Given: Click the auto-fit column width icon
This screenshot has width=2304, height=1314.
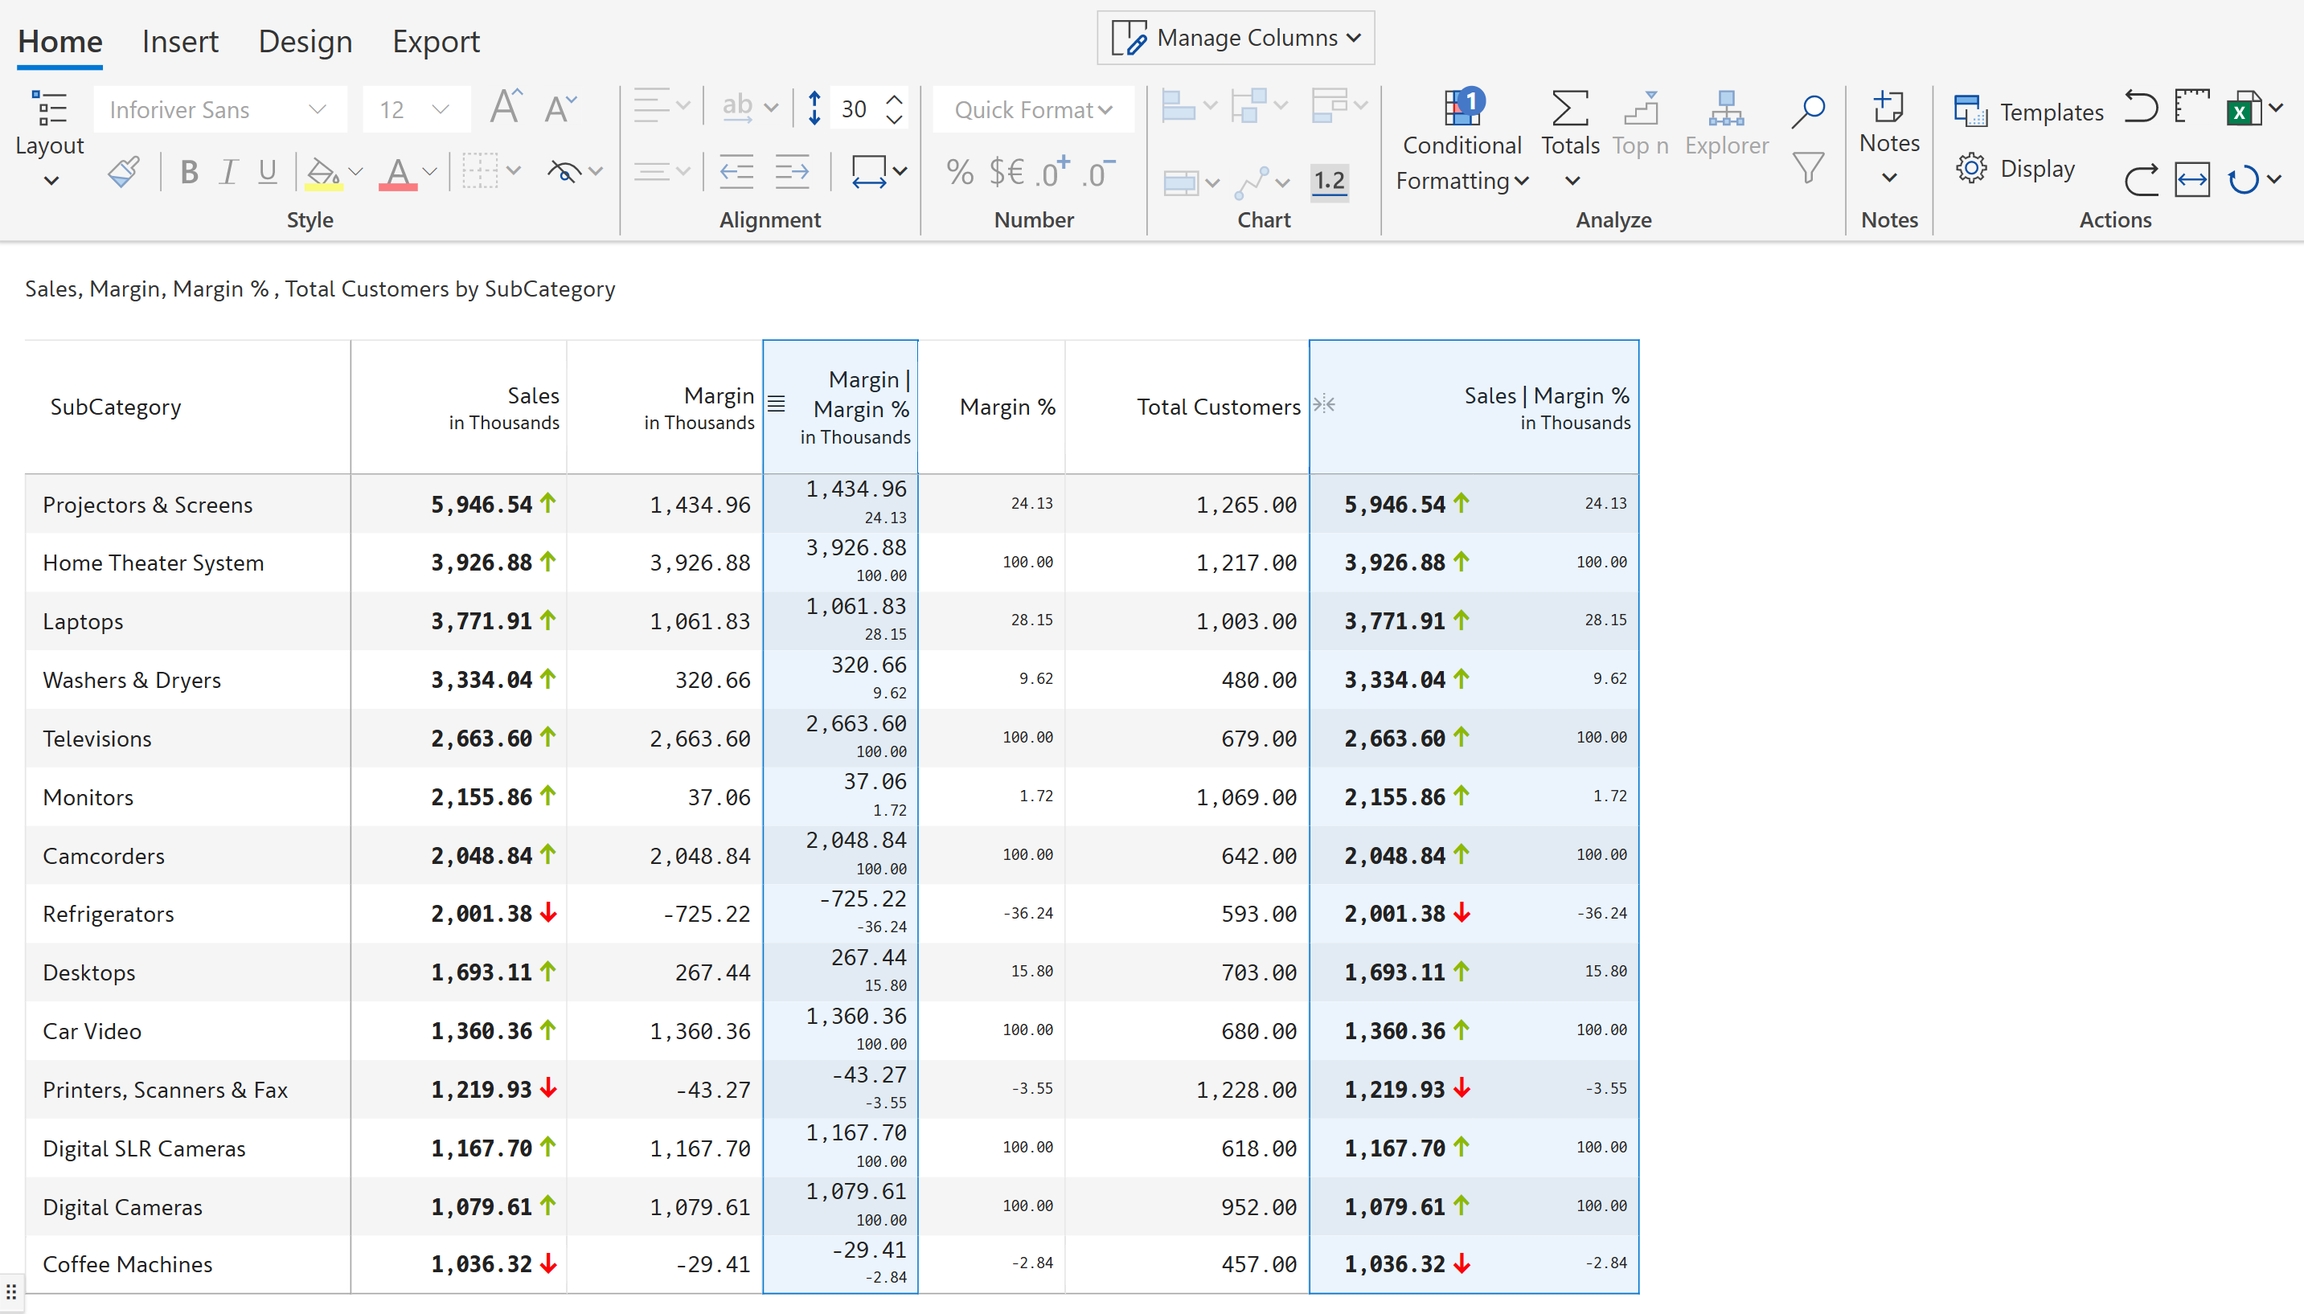Looking at the screenshot, I should click(2192, 180).
